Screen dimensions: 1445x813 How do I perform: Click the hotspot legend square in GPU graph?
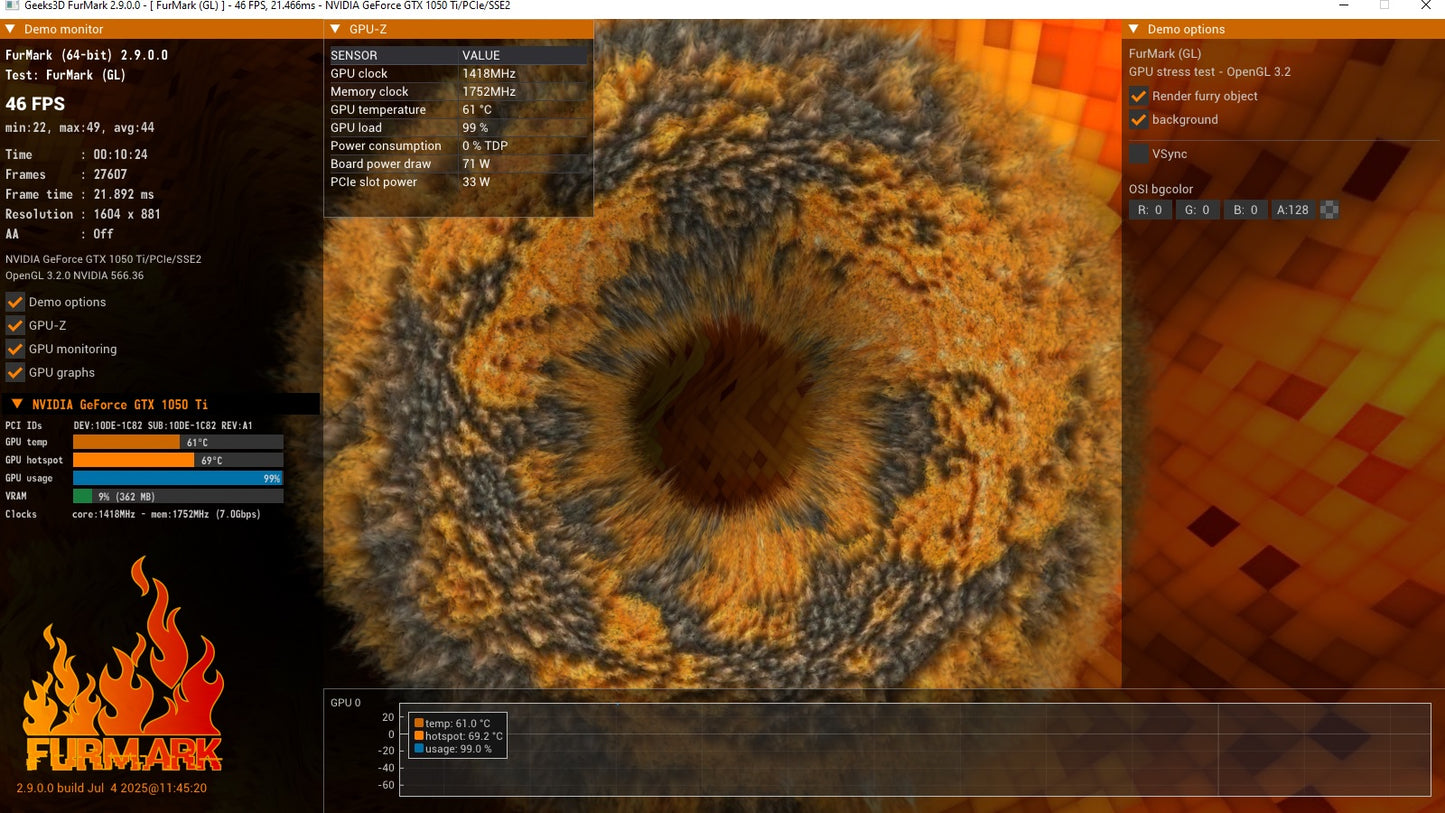pos(419,736)
